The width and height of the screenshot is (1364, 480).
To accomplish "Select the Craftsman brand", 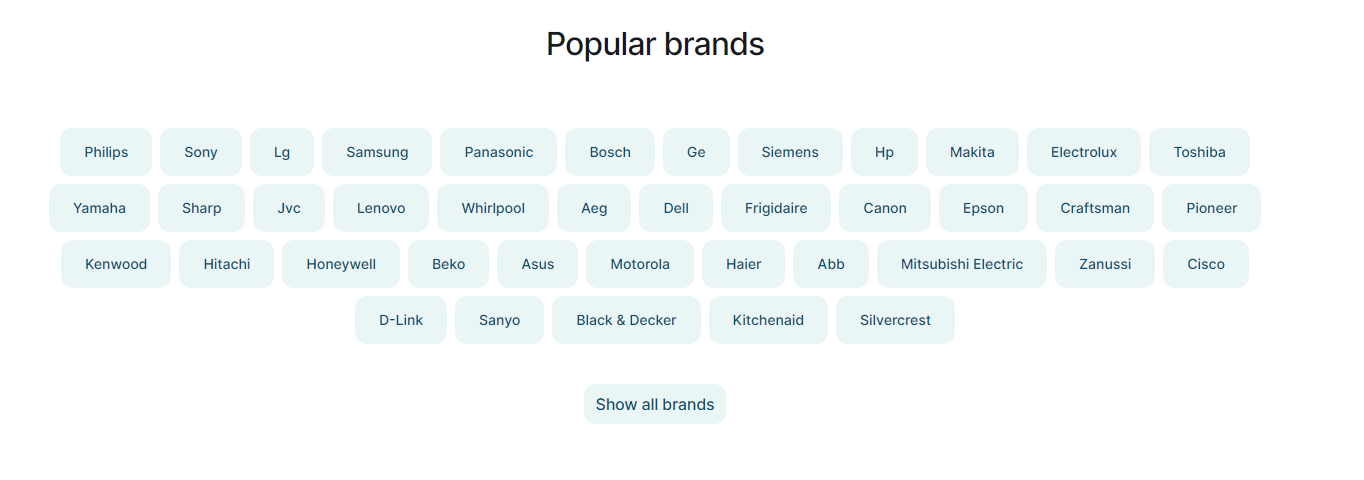I will (1095, 208).
